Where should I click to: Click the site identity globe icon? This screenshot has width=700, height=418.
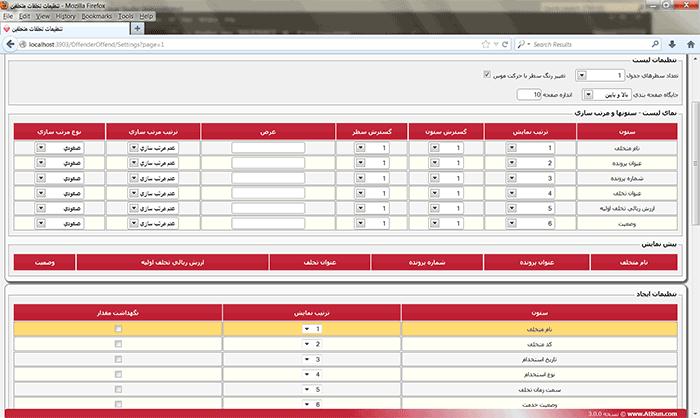23,44
